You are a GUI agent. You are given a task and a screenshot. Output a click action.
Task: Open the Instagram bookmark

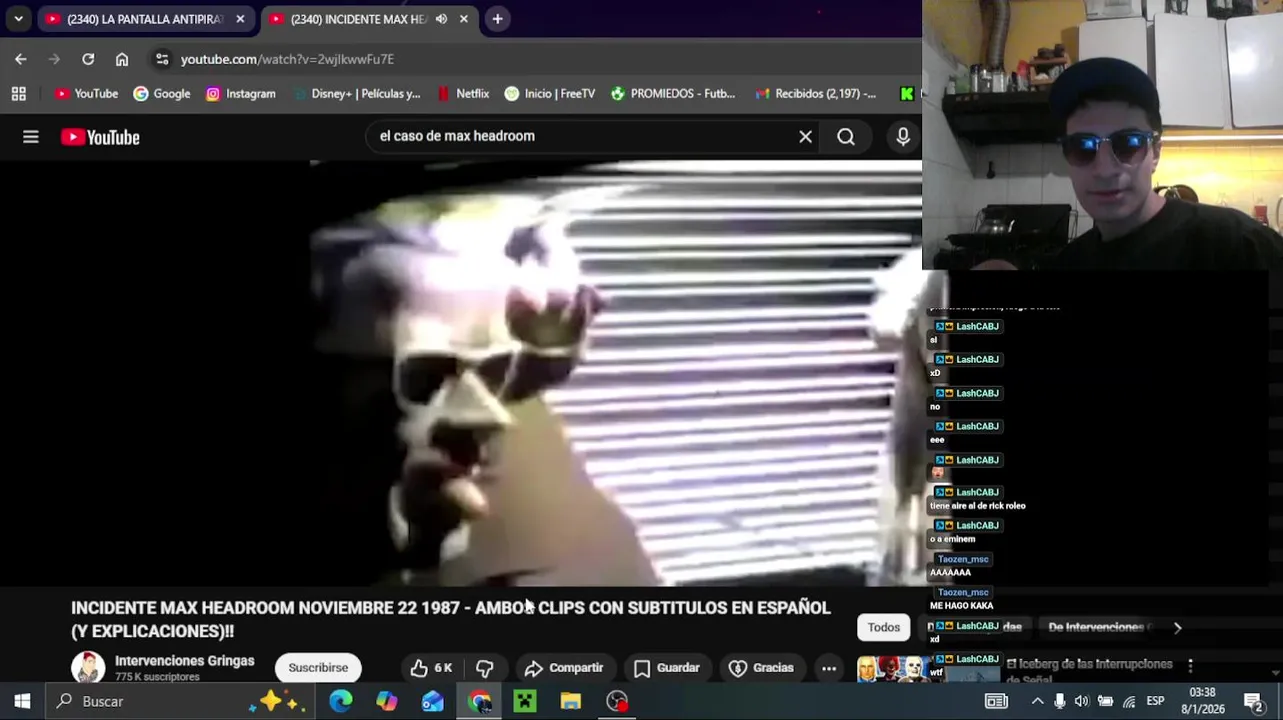(x=240, y=93)
